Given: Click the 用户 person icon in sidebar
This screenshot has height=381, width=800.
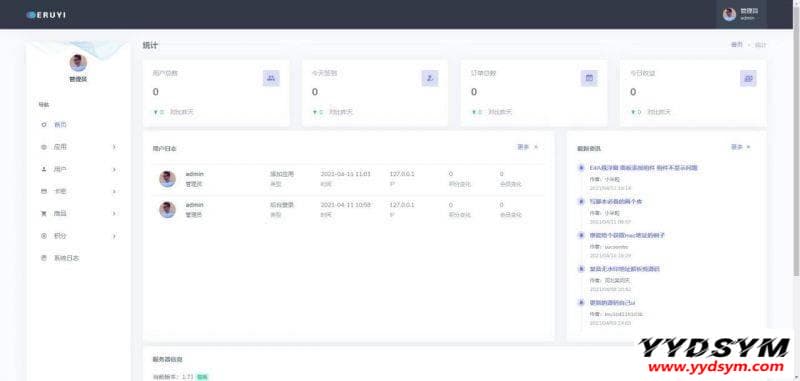Looking at the screenshot, I should click(x=44, y=169).
